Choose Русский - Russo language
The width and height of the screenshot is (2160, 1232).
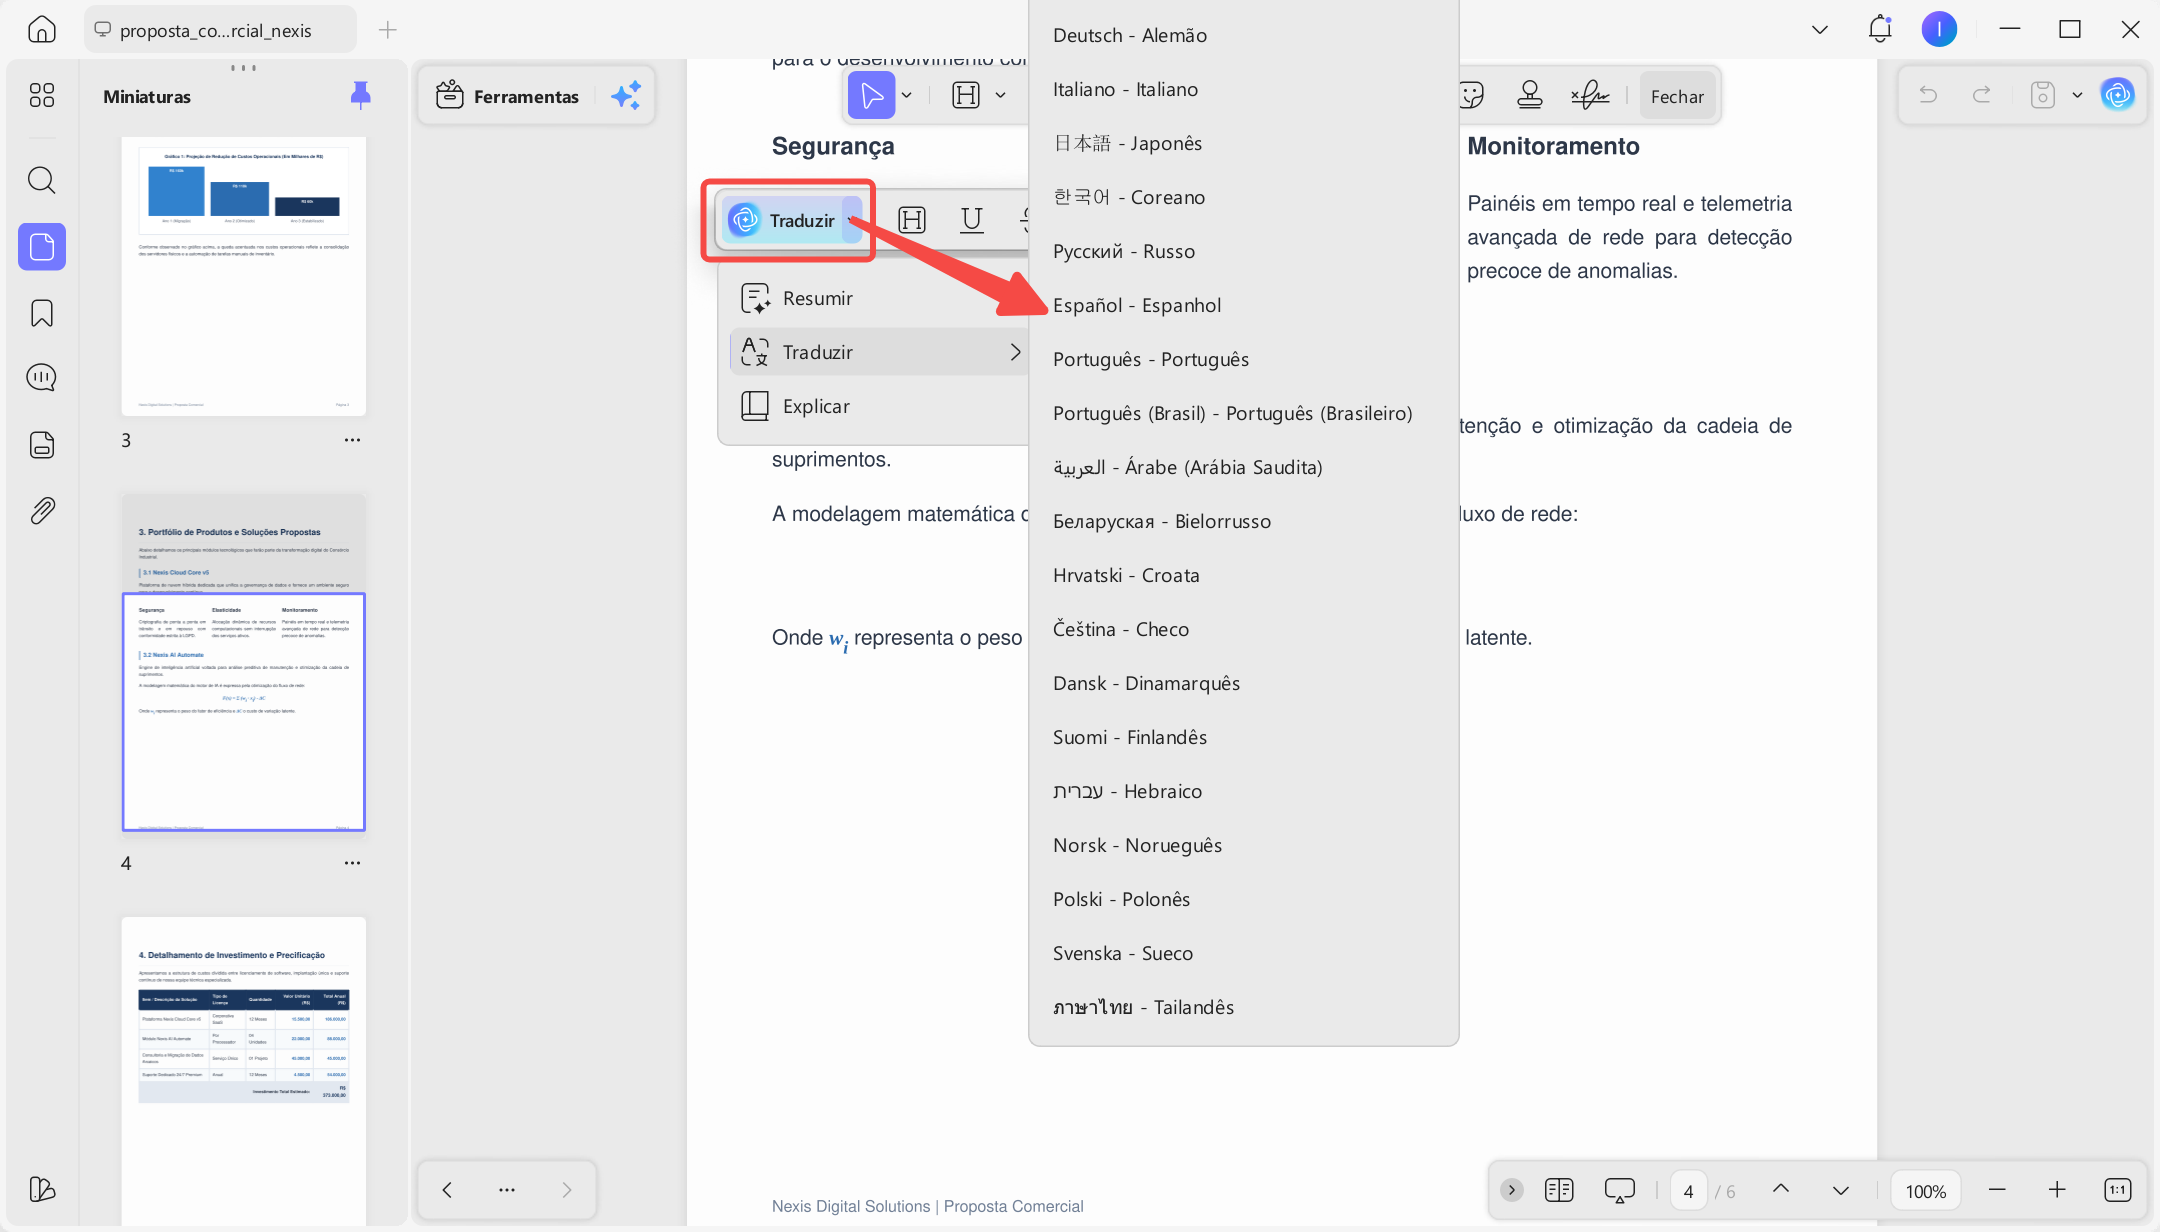(x=1243, y=251)
